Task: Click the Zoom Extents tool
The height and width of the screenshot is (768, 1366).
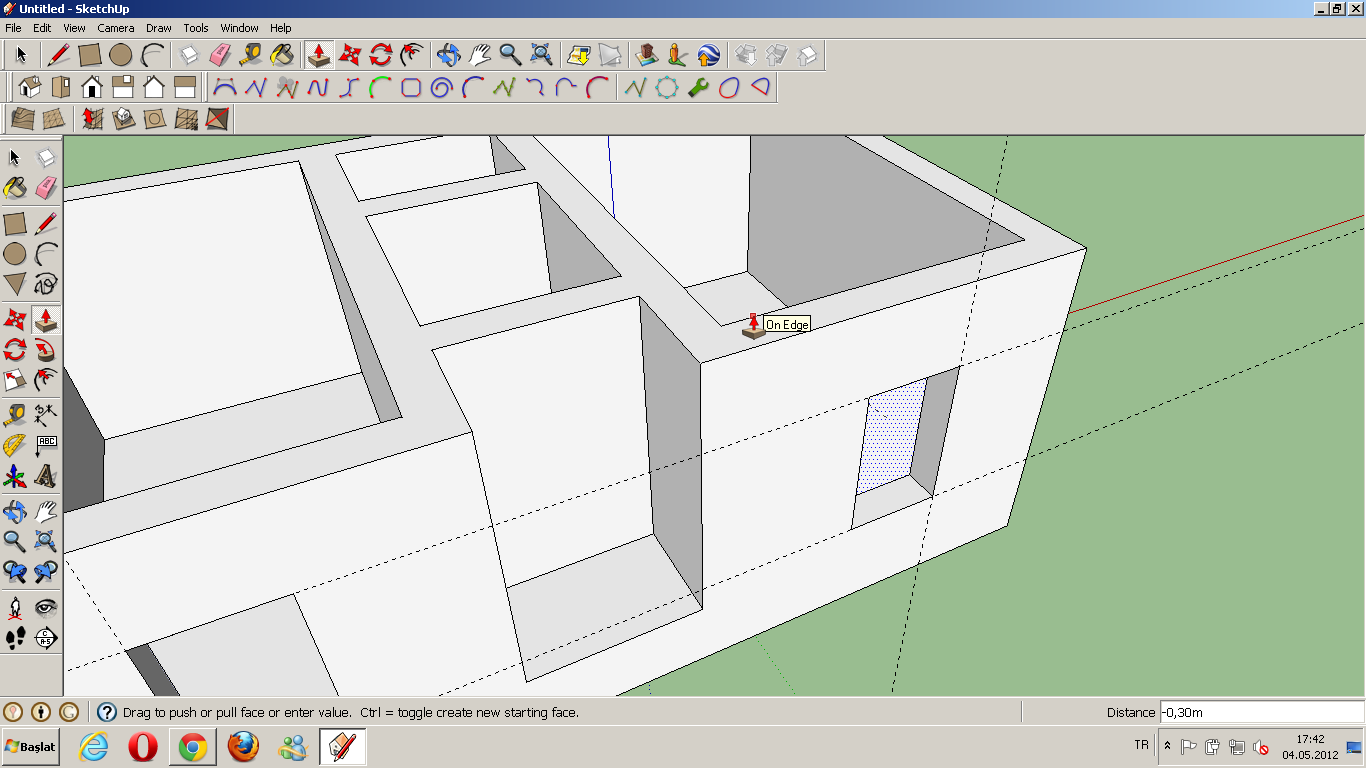Action: (x=541, y=55)
